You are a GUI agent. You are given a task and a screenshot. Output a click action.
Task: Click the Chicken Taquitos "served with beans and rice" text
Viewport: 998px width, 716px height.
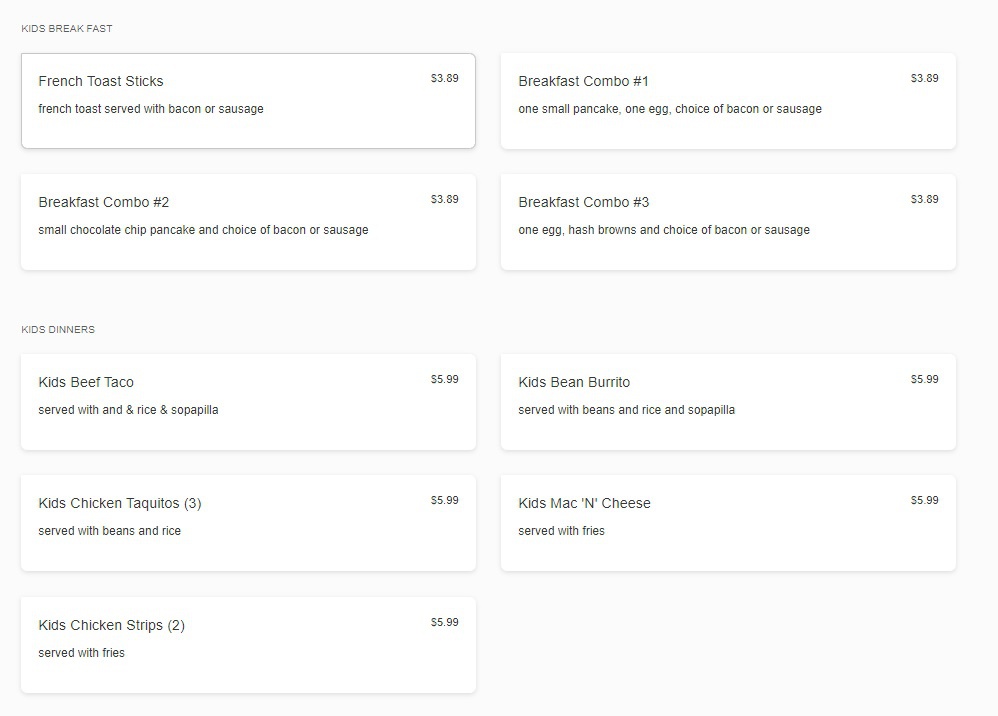tap(110, 531)
